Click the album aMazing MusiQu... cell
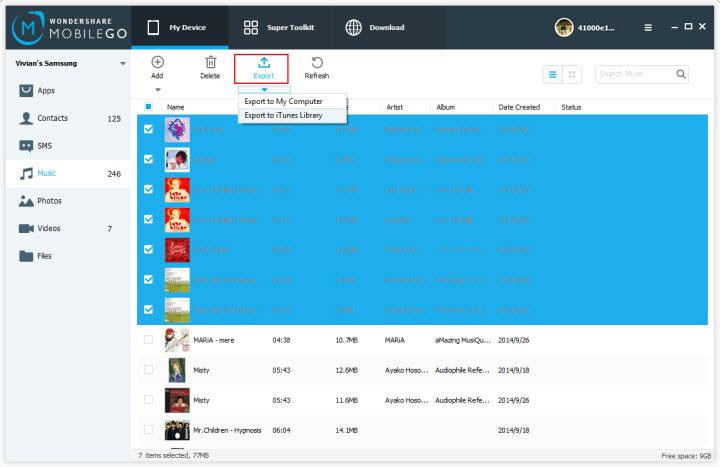The image size is (720, 467). click(x=463, y=340)
